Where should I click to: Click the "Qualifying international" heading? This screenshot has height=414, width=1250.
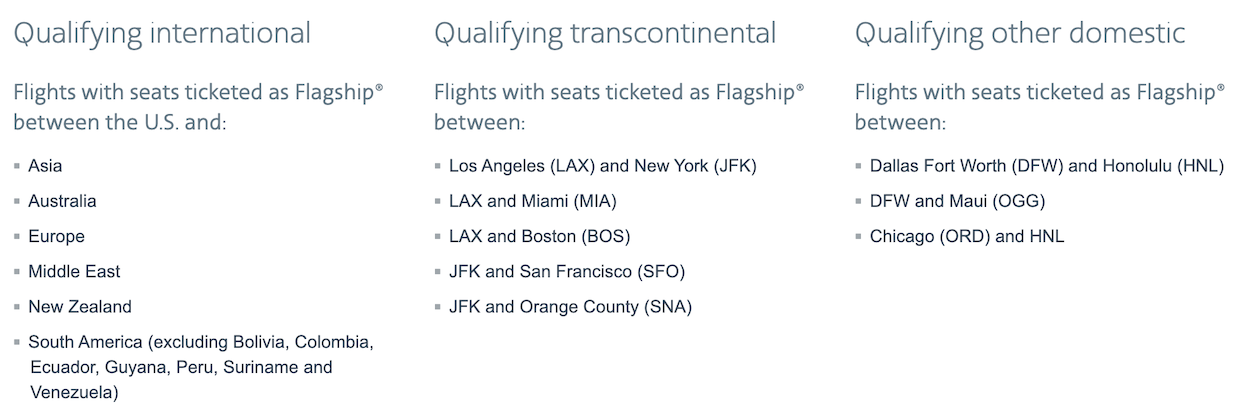pyautogui.click(x=162, y=34)
